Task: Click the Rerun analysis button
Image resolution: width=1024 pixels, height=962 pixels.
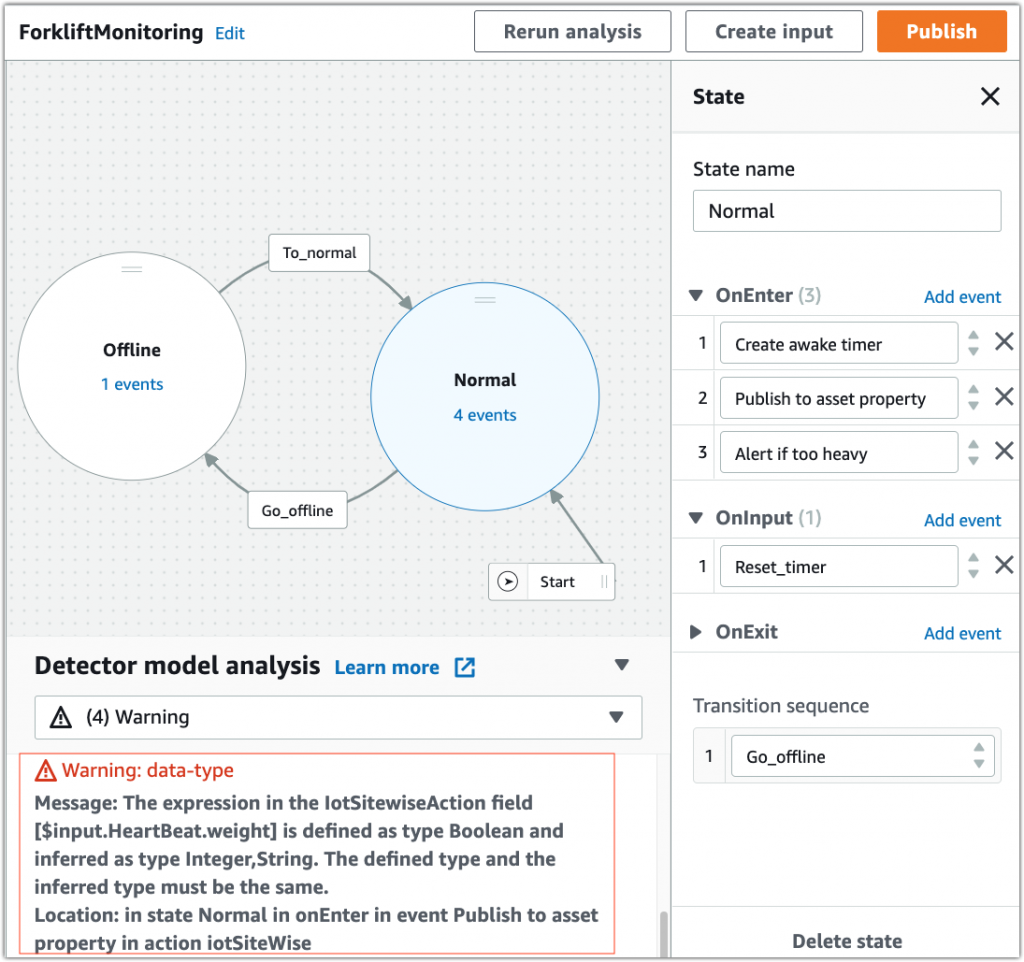Action: [572, 31]
